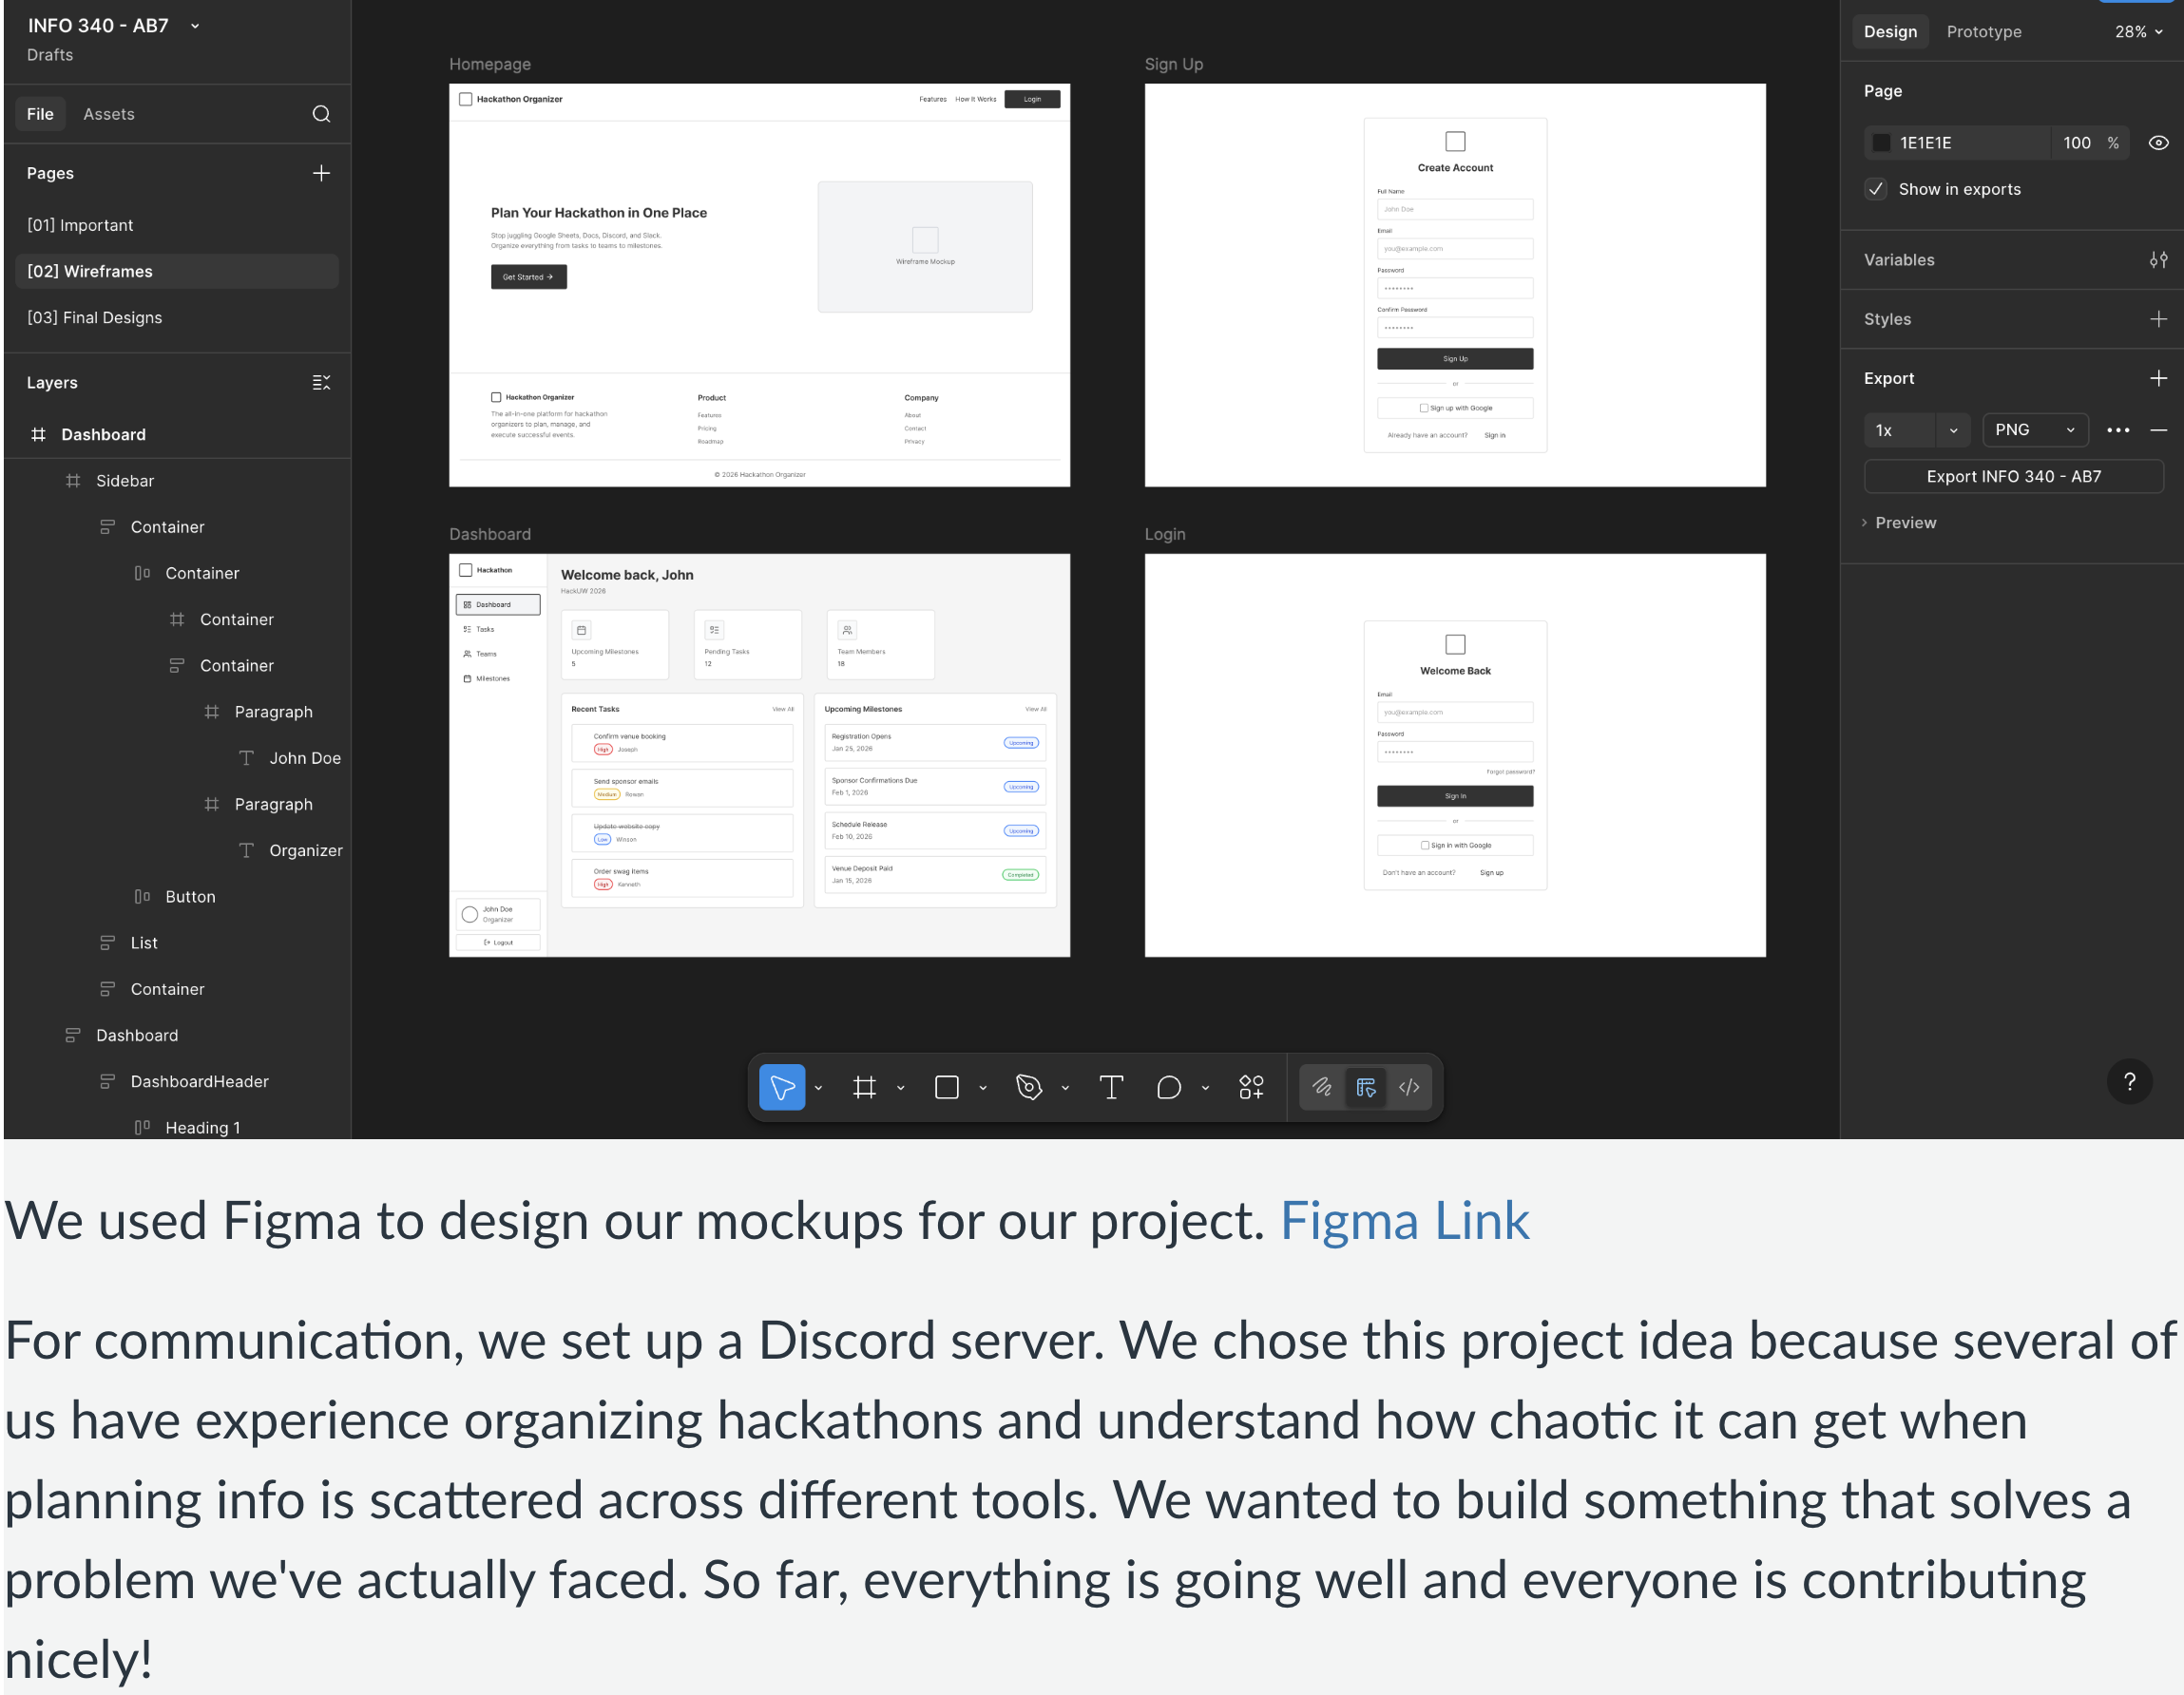
Task: Uncheck the Show in exports checkbox
Action: [1876, 189]
